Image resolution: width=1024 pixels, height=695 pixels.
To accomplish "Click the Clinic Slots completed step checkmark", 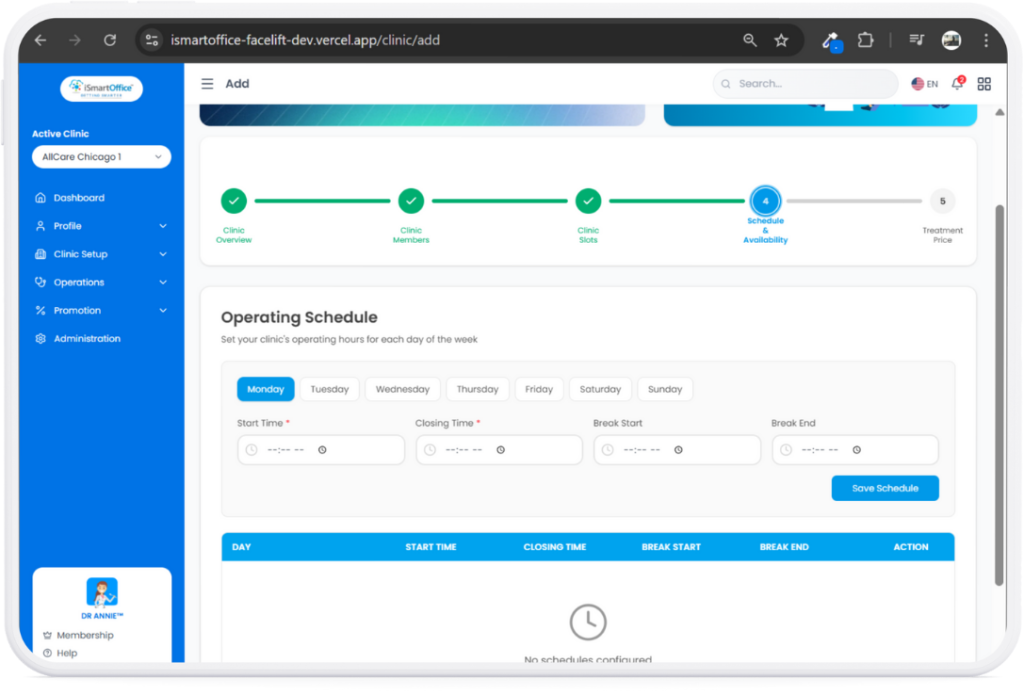I will tap(588, 201).
